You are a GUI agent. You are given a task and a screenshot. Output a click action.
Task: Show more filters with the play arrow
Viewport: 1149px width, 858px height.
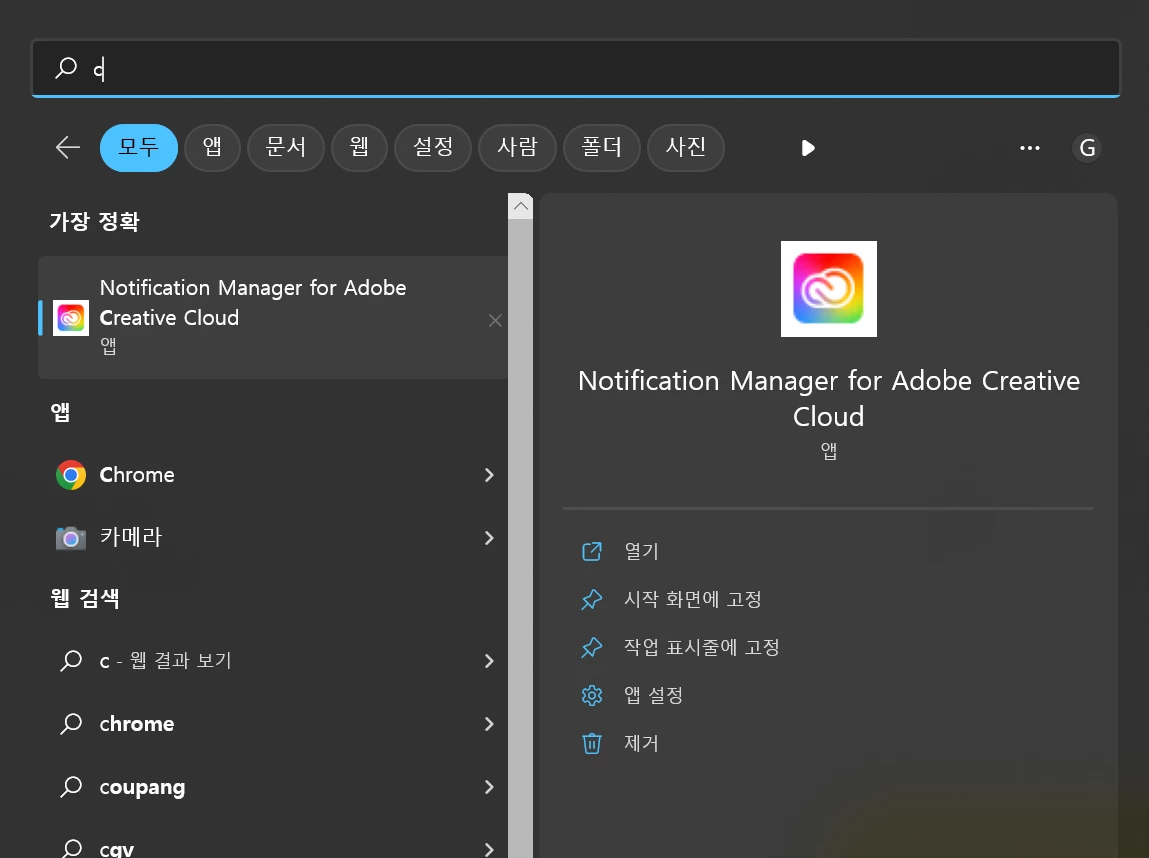tap(808, 148)
